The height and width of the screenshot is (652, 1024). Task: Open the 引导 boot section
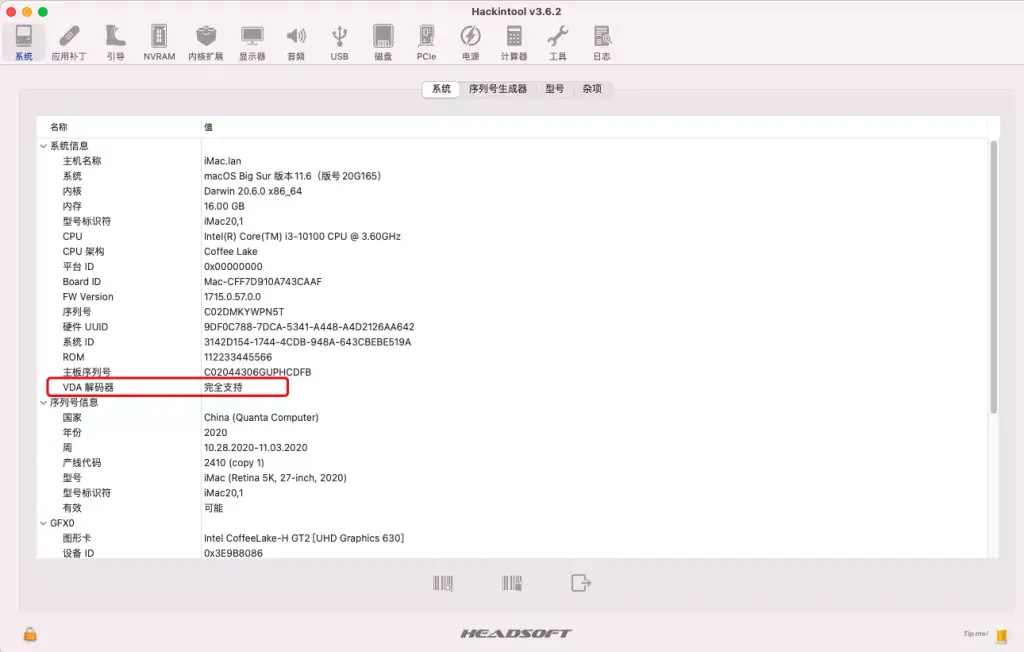click(x=116, y=43)
